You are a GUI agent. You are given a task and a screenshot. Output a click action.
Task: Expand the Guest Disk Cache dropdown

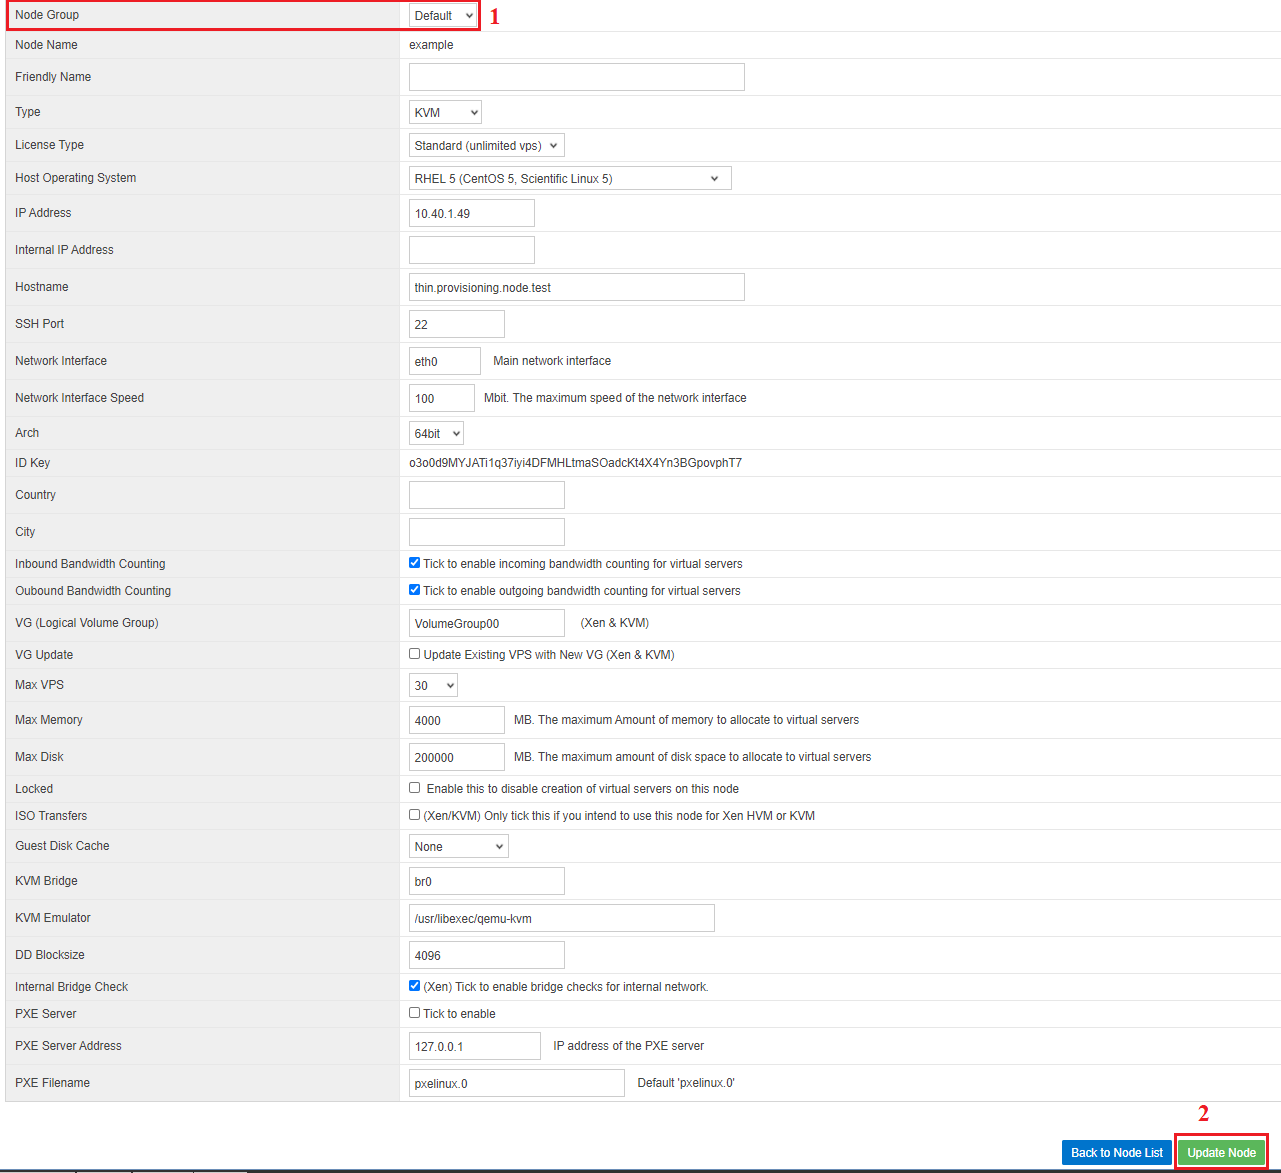pyautogui.click(x=459, y=847)
